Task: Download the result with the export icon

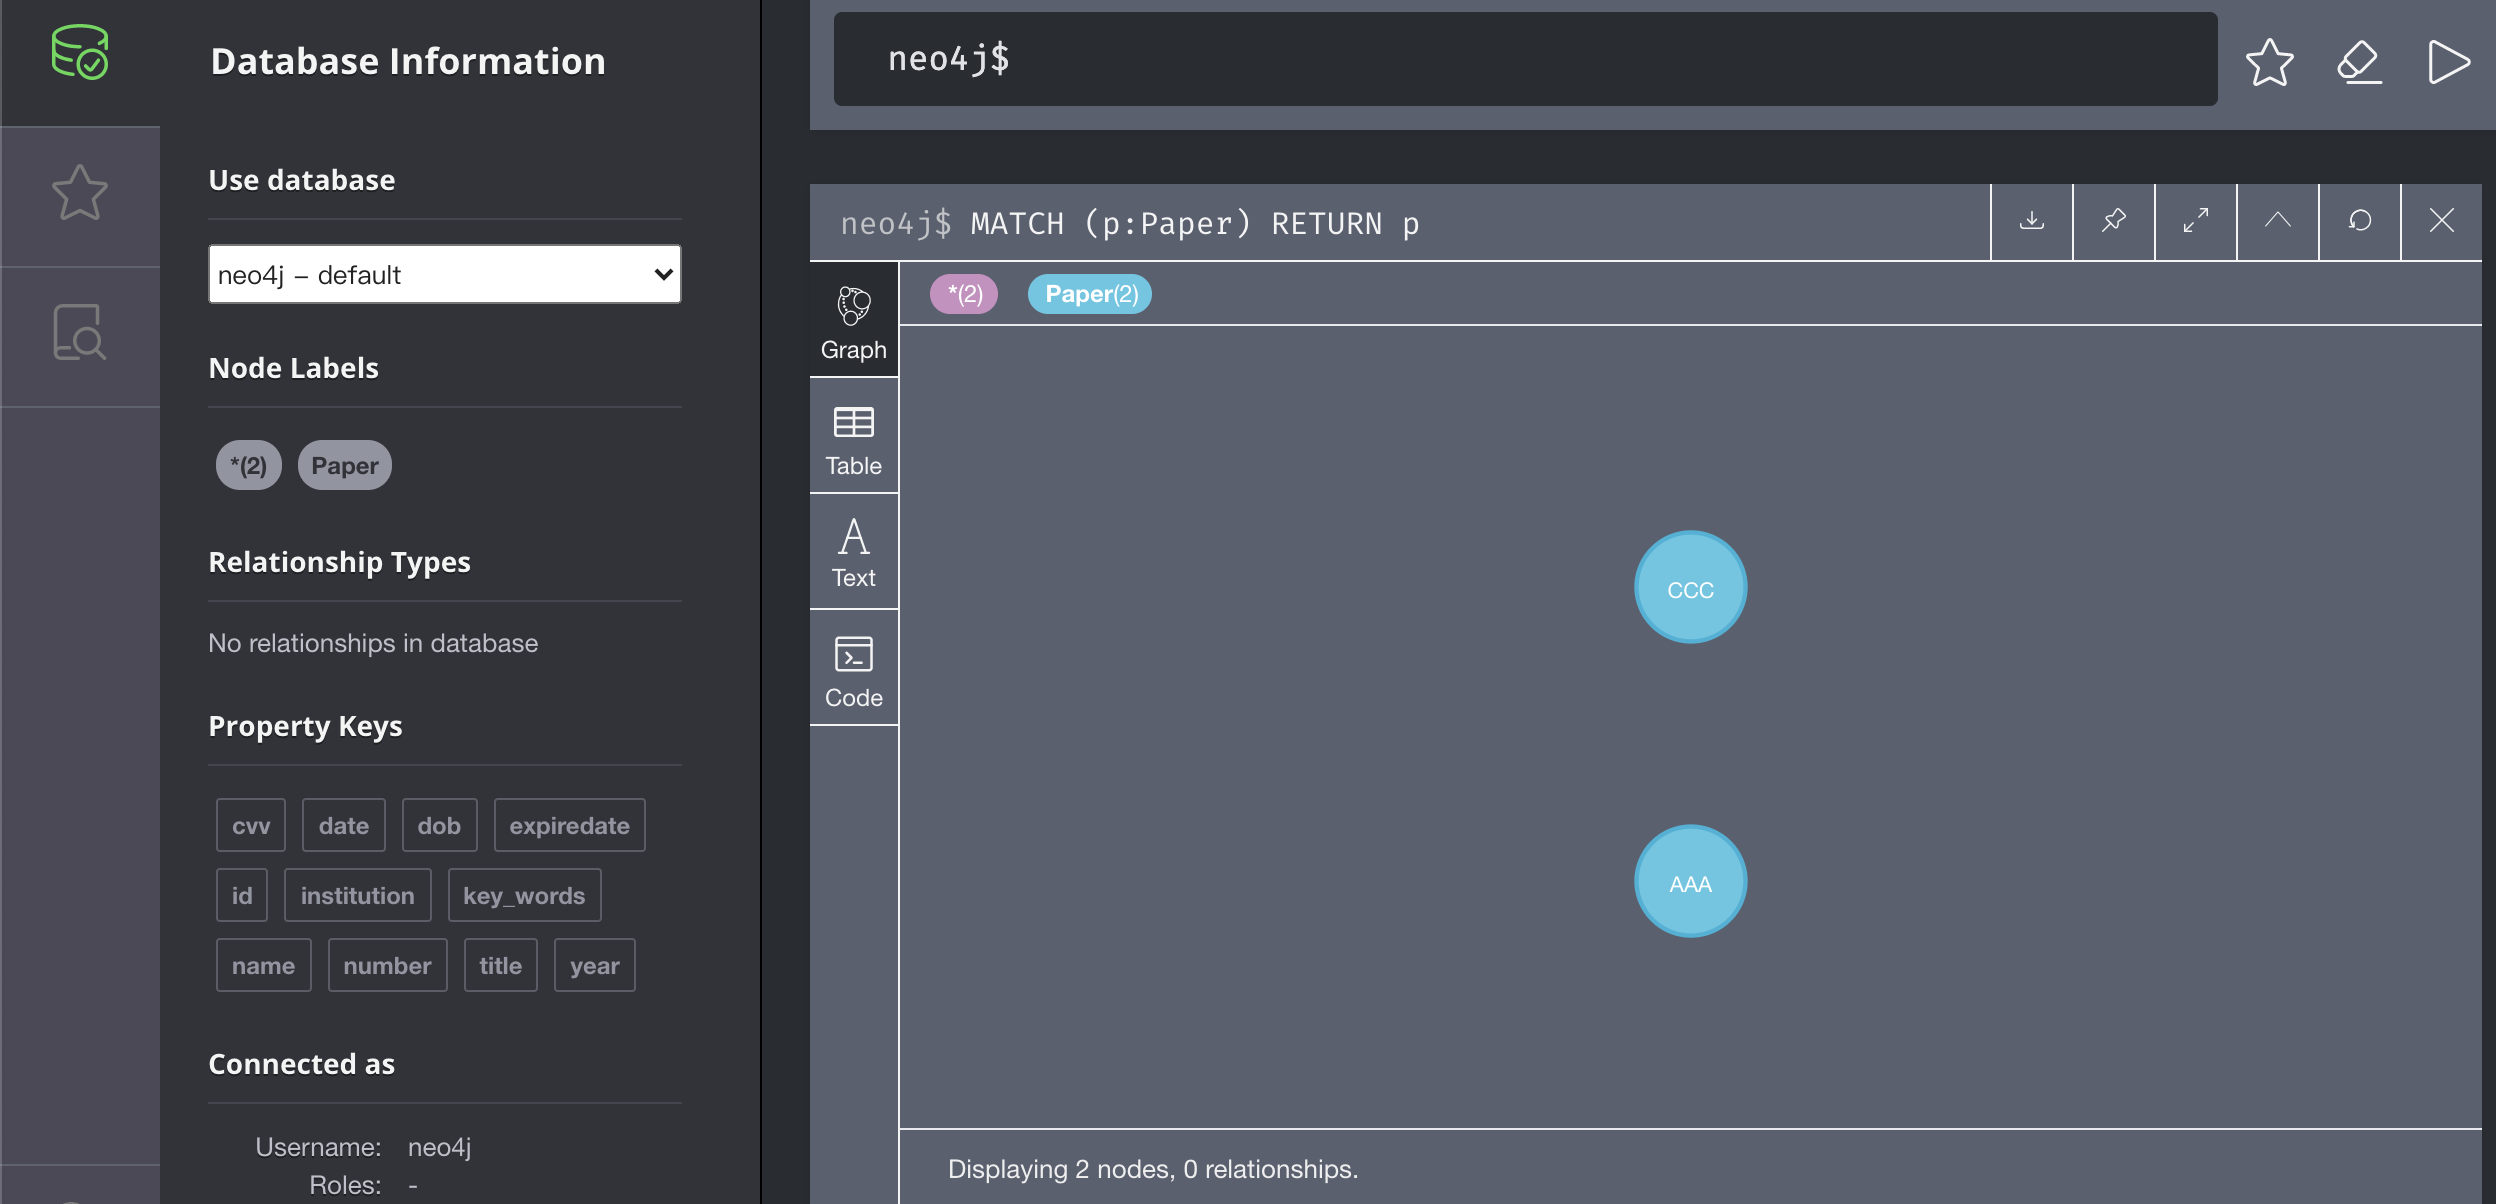Action: point(2031,221)
